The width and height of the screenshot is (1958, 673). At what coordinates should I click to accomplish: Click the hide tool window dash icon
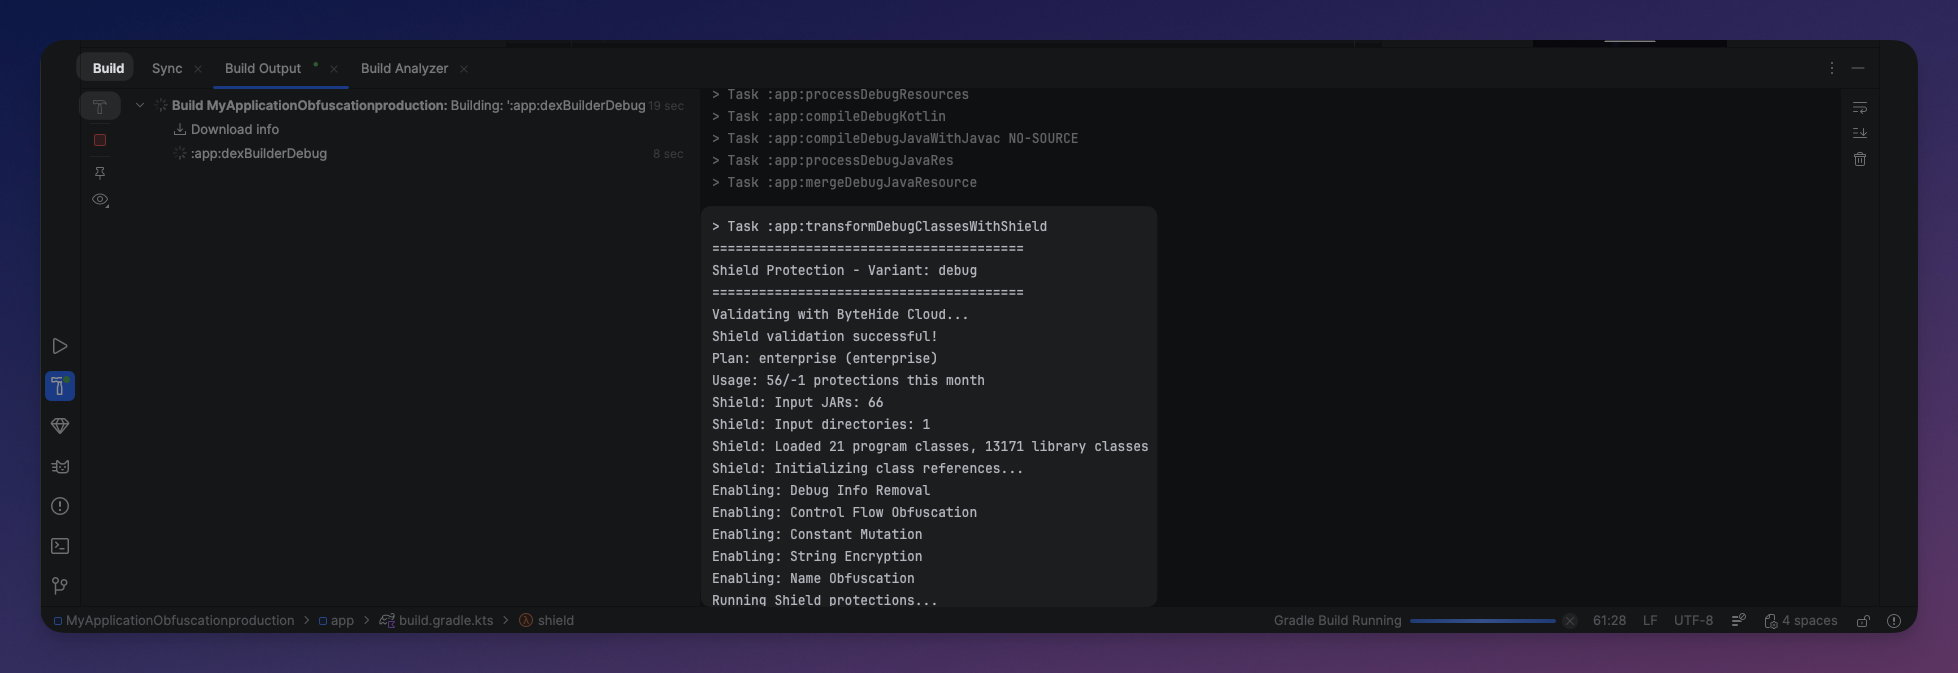coord(1858,68)
